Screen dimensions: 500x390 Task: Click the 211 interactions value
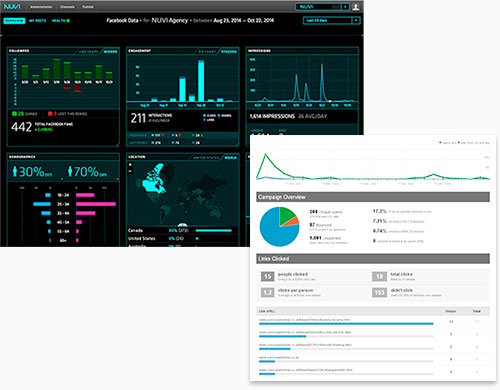(x=138, y=118)
